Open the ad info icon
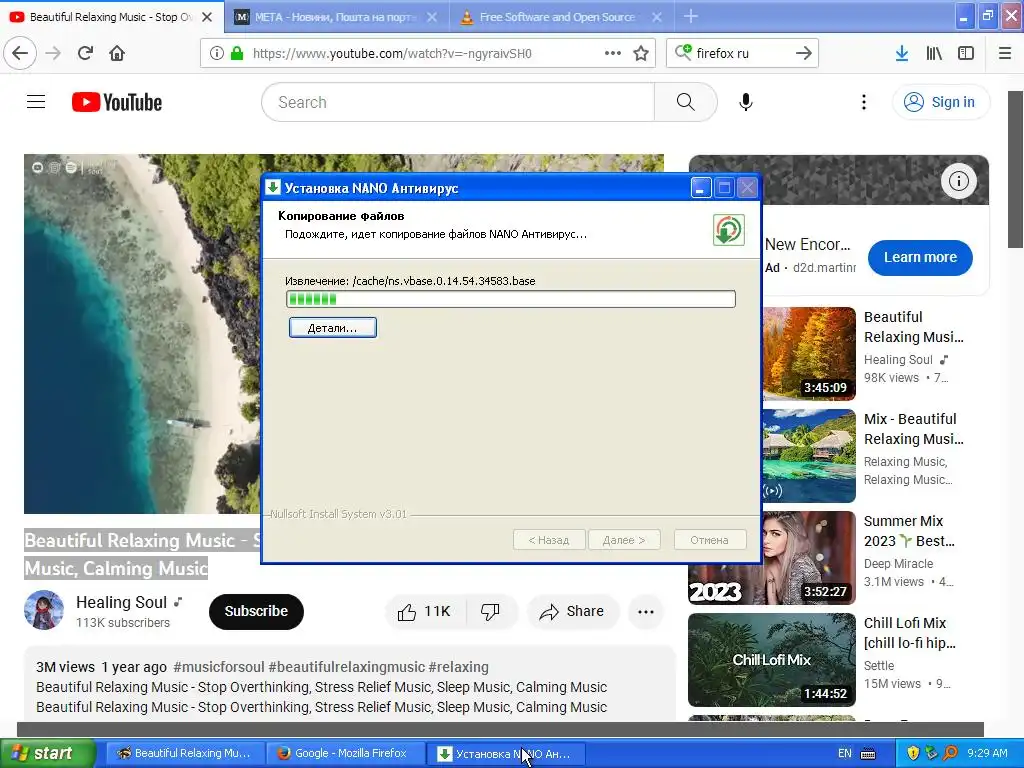The height and width of the screenshot is (768, 1024). click(x=959, y=181)
